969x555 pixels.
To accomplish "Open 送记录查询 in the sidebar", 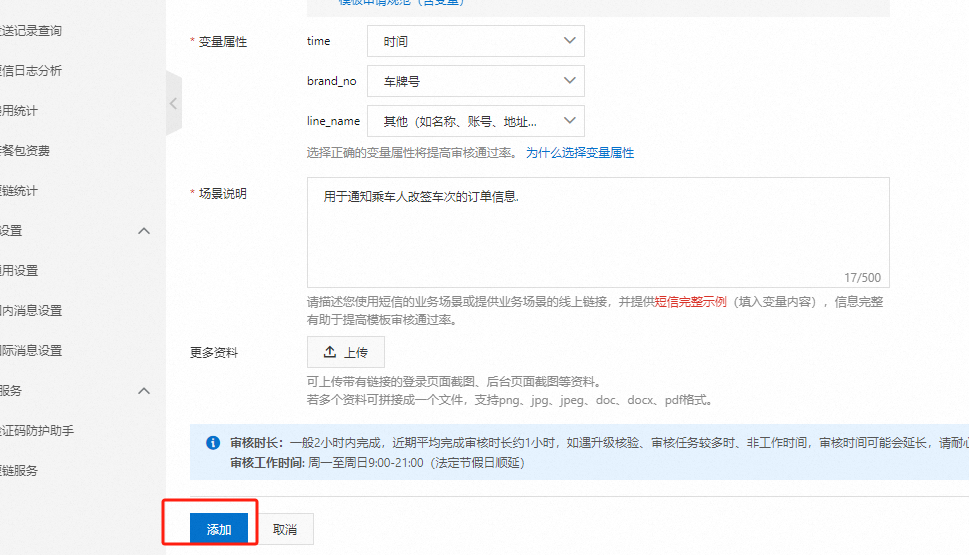I will (x=31, y=31).
